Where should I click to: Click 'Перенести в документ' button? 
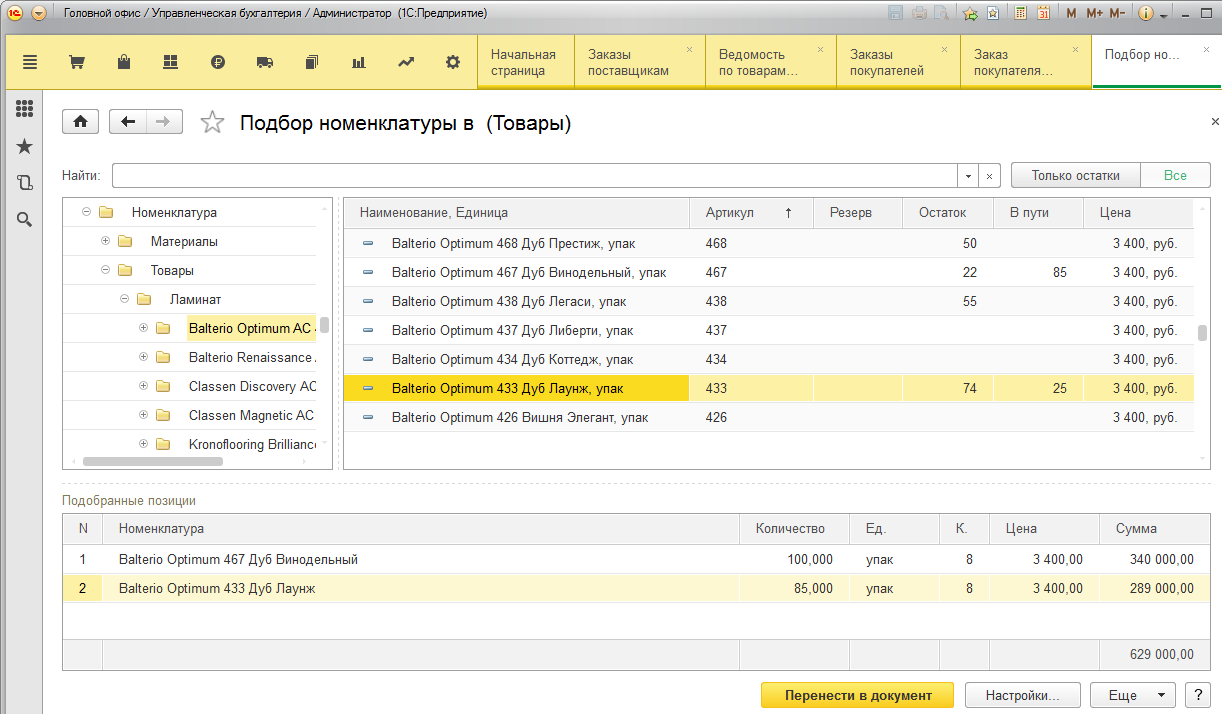coord(858,695)
